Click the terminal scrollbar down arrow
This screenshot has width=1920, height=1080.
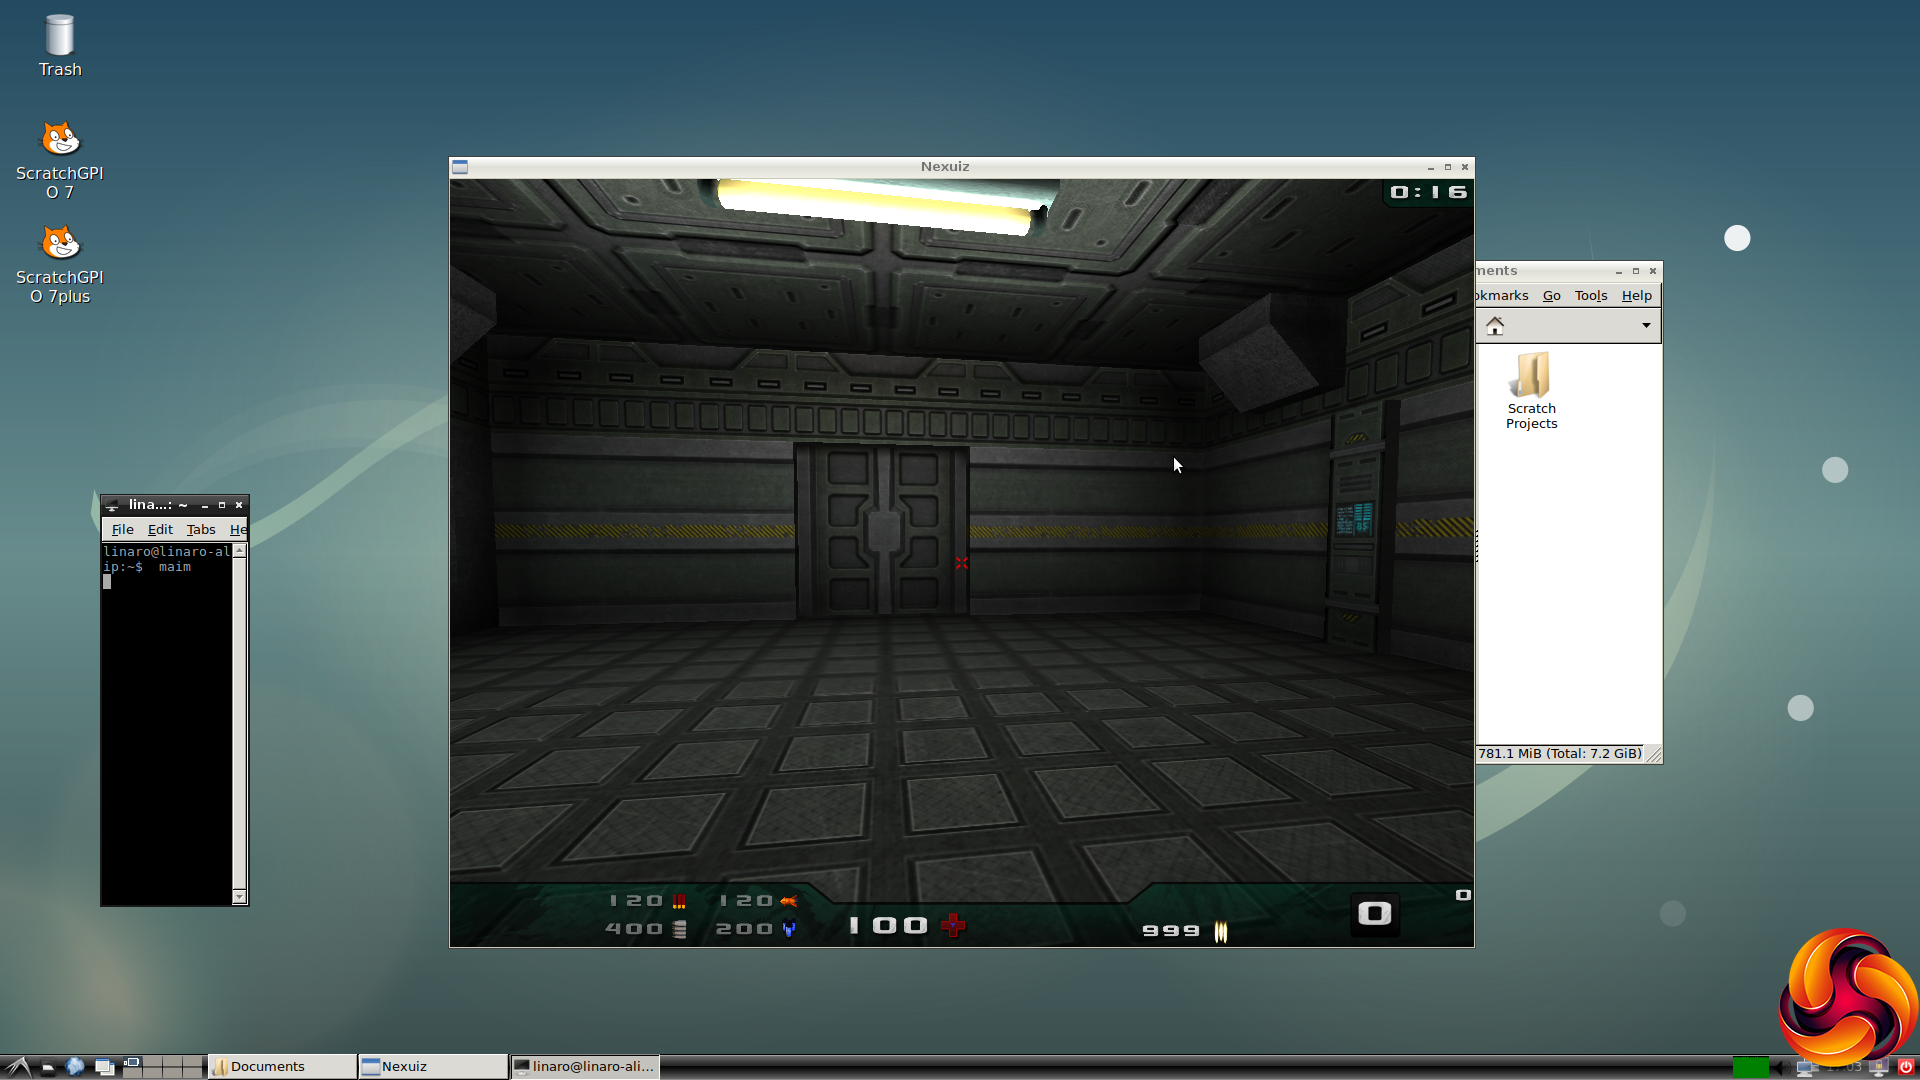click(239, 896)
